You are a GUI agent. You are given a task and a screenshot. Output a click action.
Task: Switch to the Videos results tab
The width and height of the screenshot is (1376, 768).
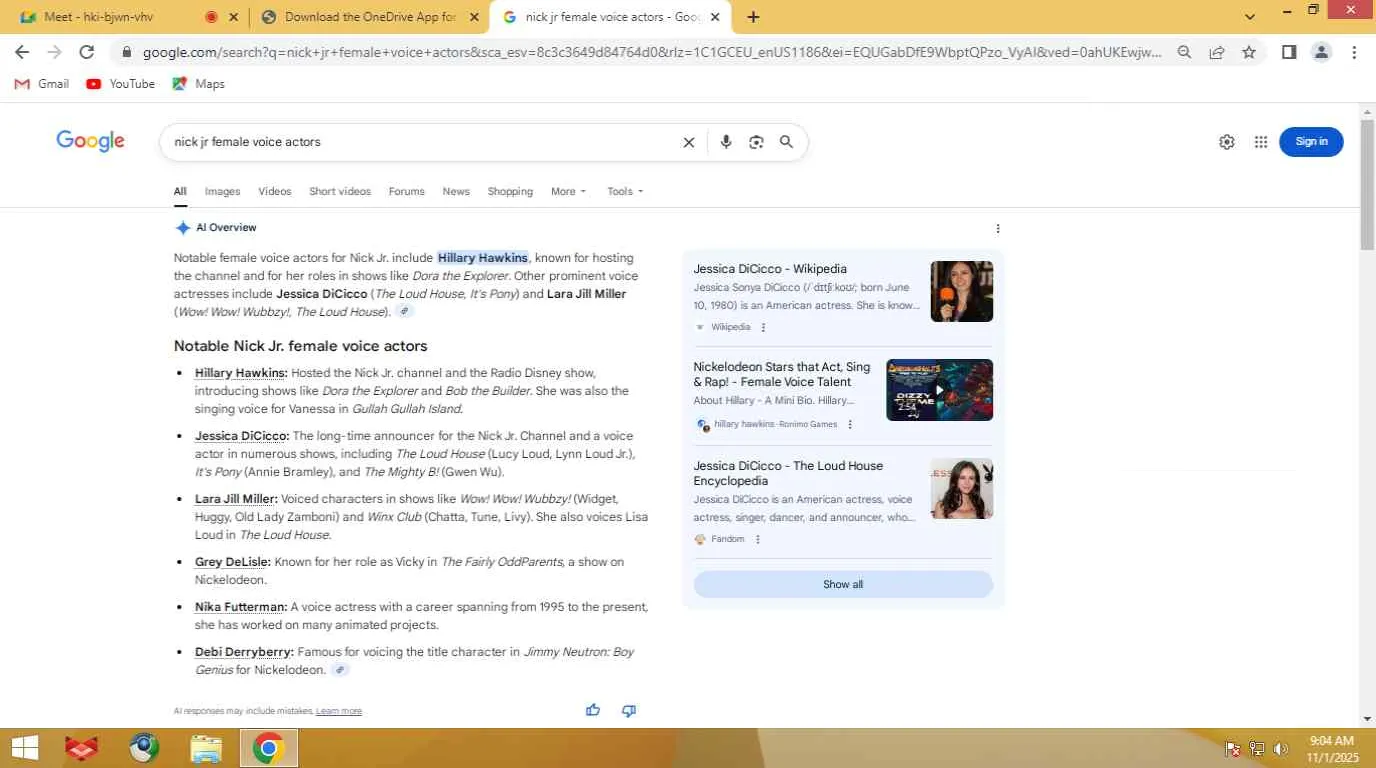(275, 191)
